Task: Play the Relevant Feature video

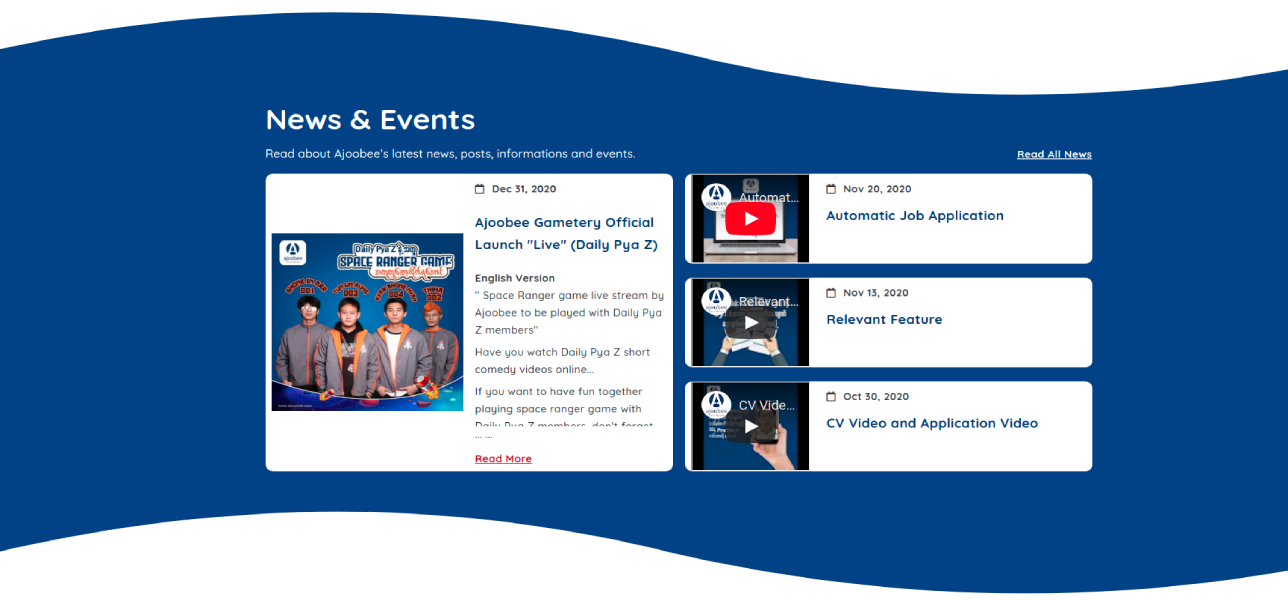Action: 751,322
